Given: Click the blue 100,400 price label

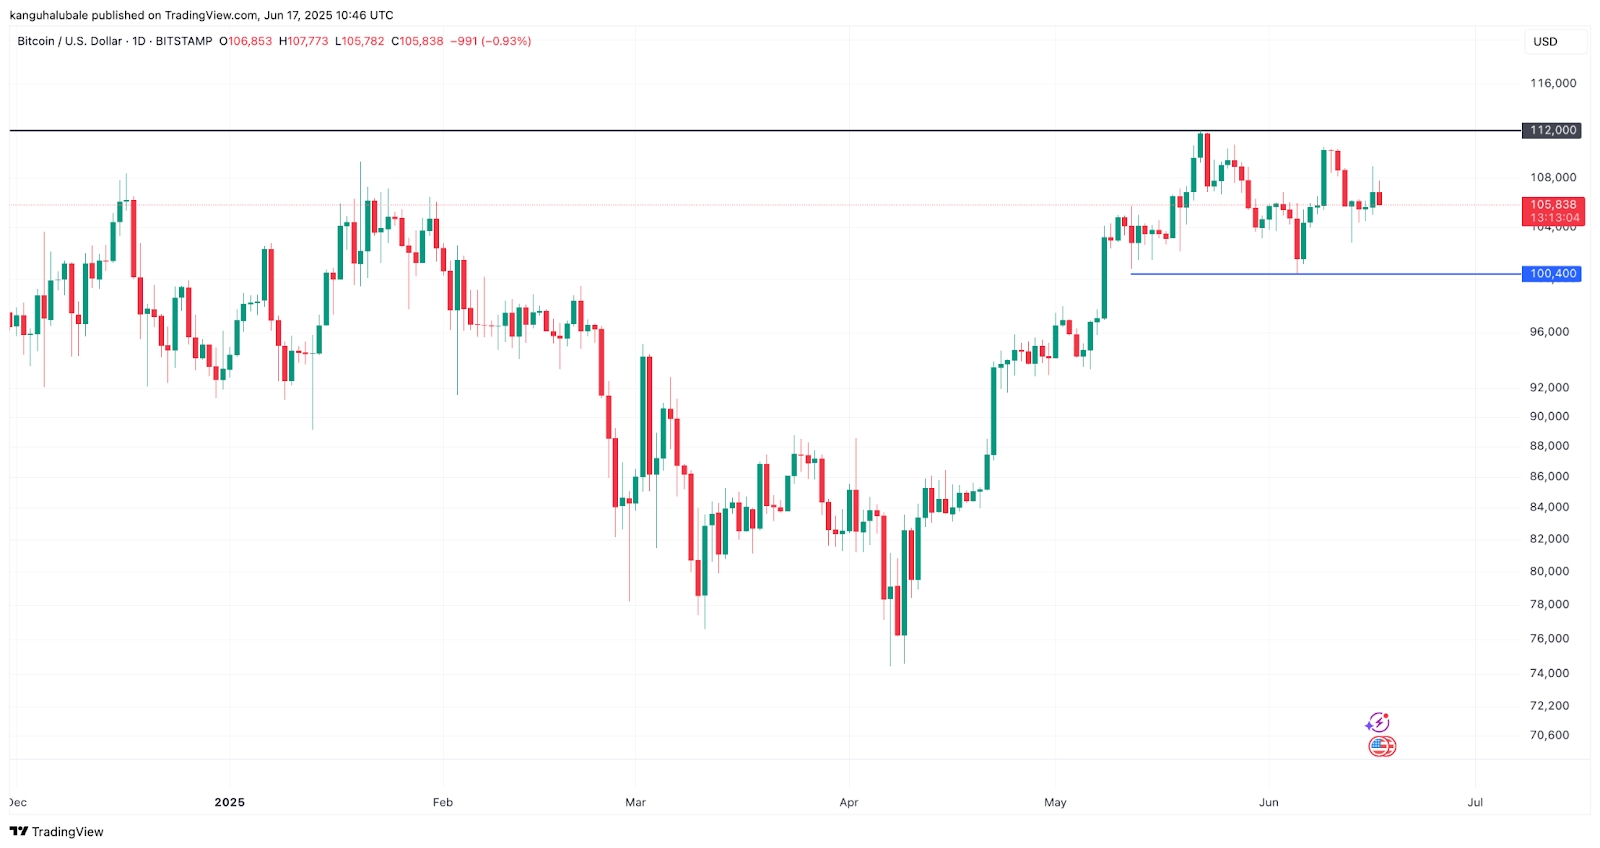Looking at the screenshot, I should coord(1552,274).
